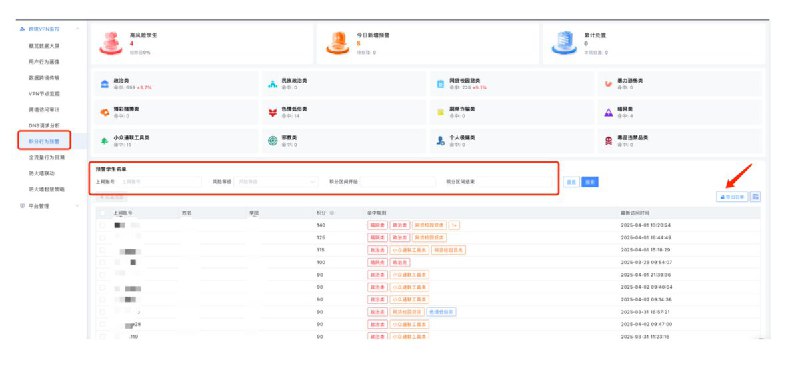Check the row with score 125
Image resolution: width=800 pixels, height=378 pixels.
point(103,238)
